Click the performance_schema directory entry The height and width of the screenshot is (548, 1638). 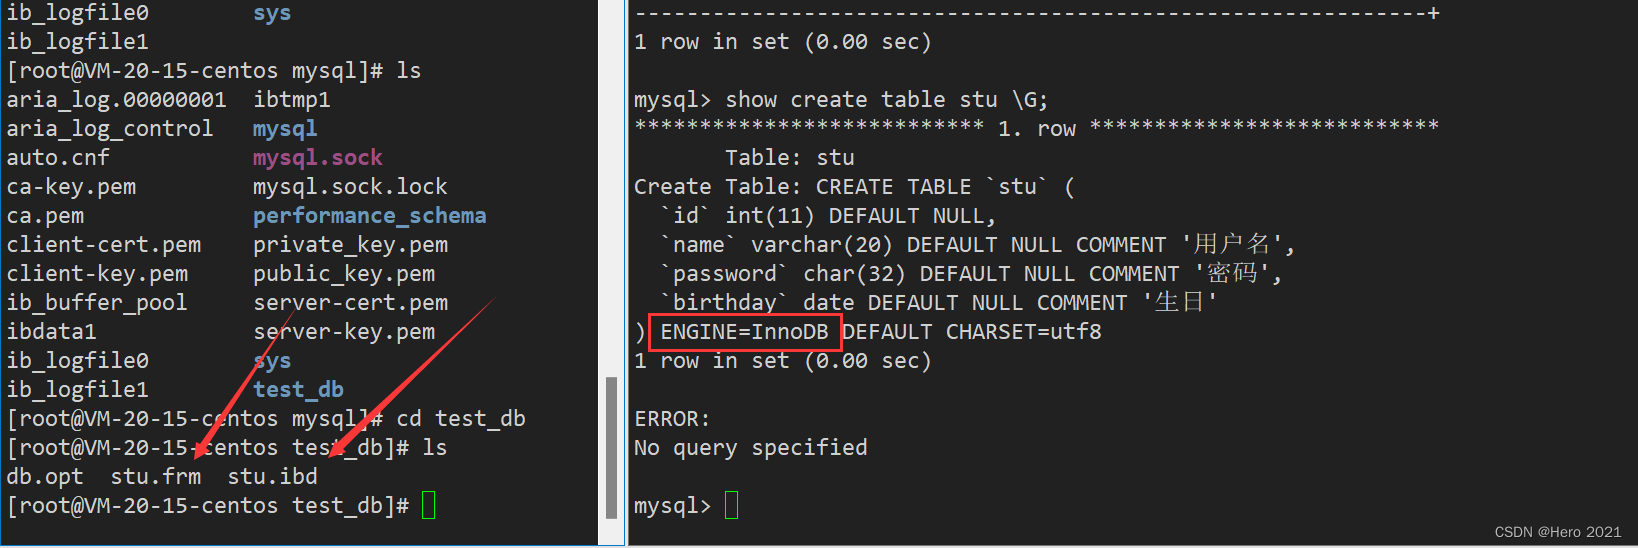coord(370,216)
